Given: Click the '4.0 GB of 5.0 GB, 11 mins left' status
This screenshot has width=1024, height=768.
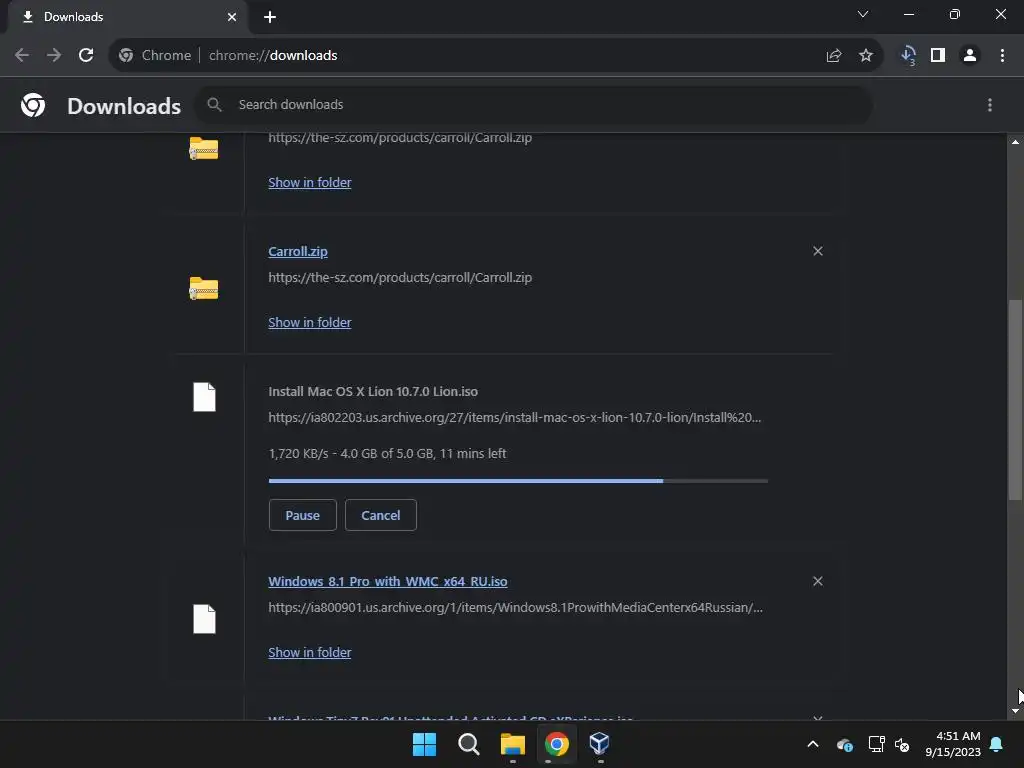Looking at the screenshot, I should (x=423, y=453).
